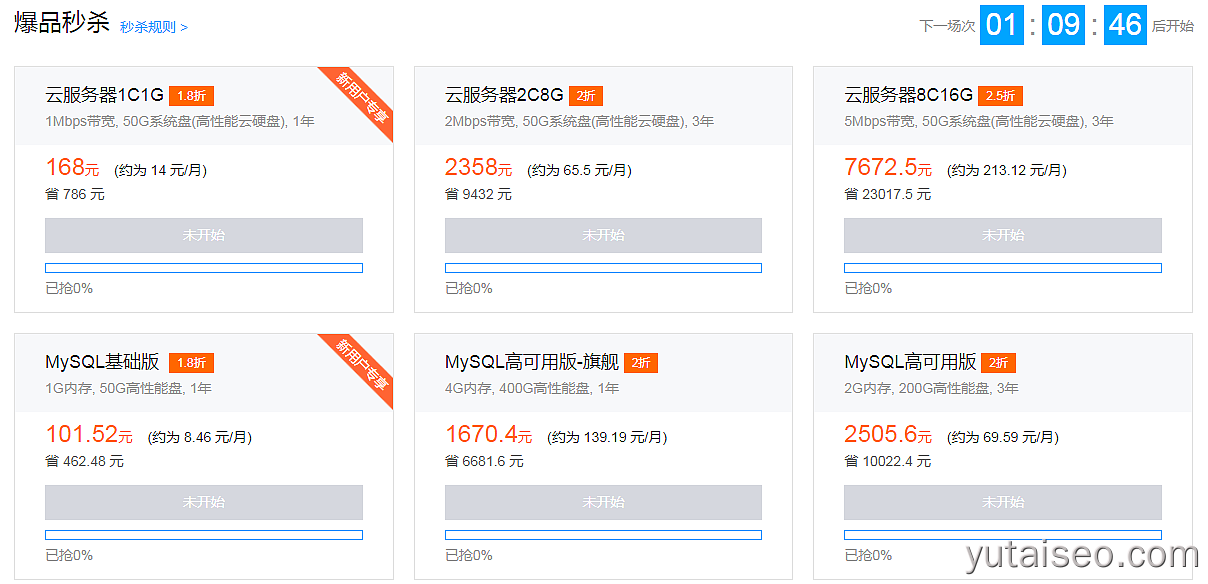Click 未开始 button for MySQL基础版
1208x584 pixels.
pyautogui.click(x=204, y=502)
